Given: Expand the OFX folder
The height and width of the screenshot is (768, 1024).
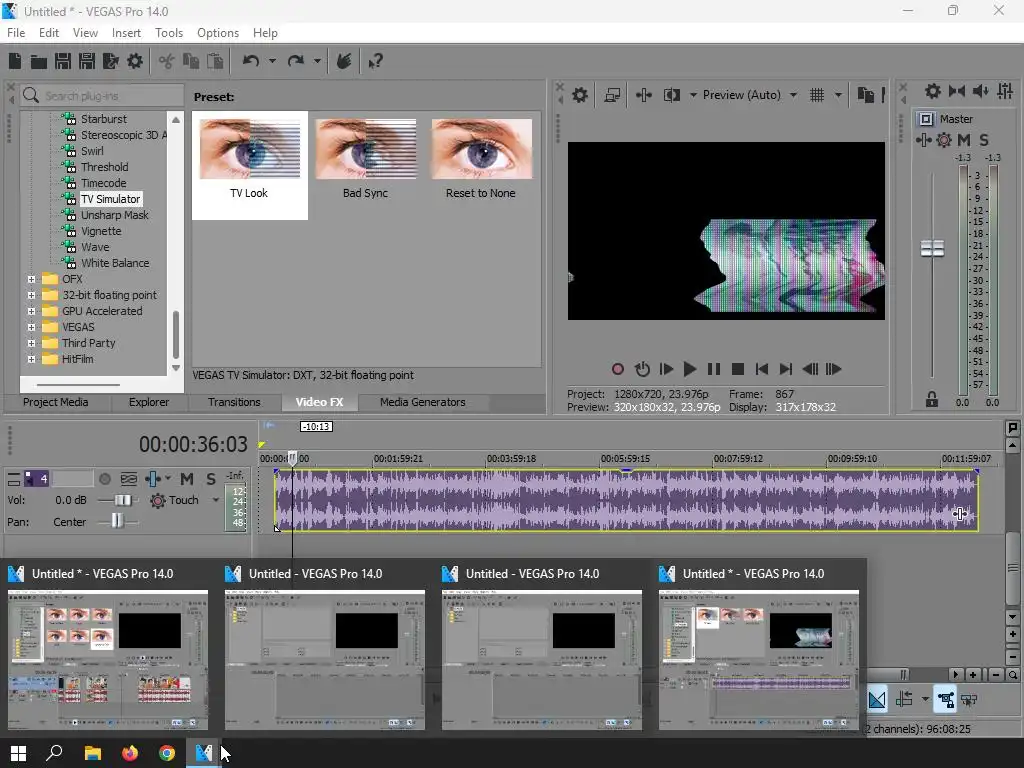Looking at the screenshot, I should tap(31, 279).
